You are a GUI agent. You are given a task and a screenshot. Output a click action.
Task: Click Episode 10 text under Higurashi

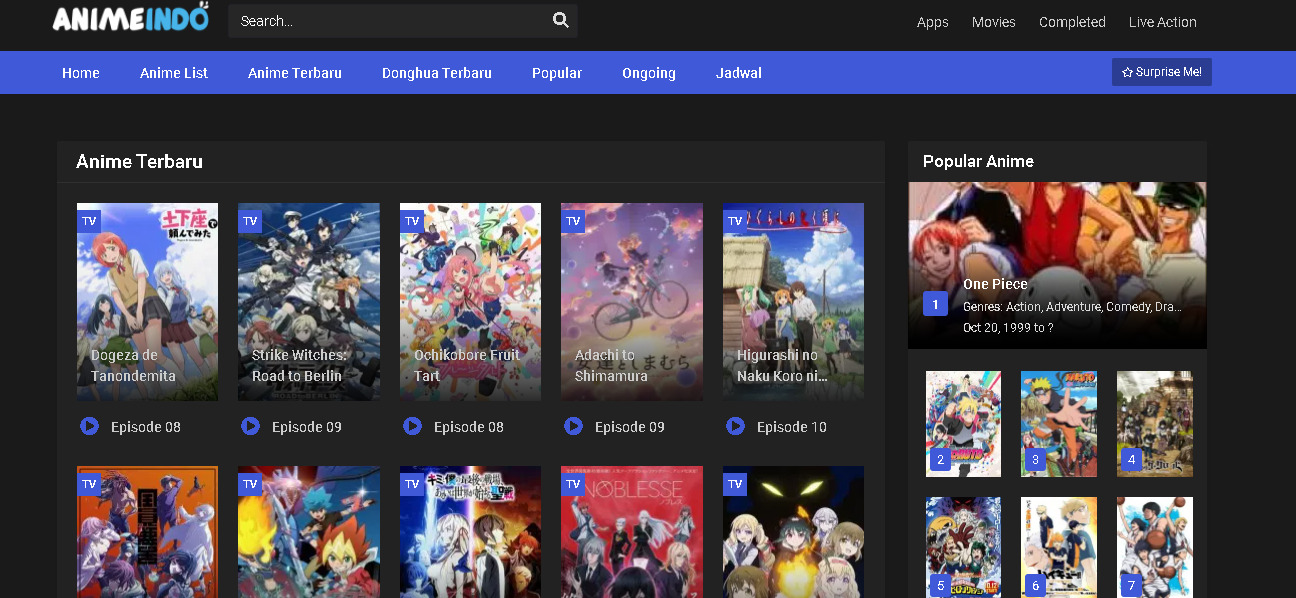[792, 427]
